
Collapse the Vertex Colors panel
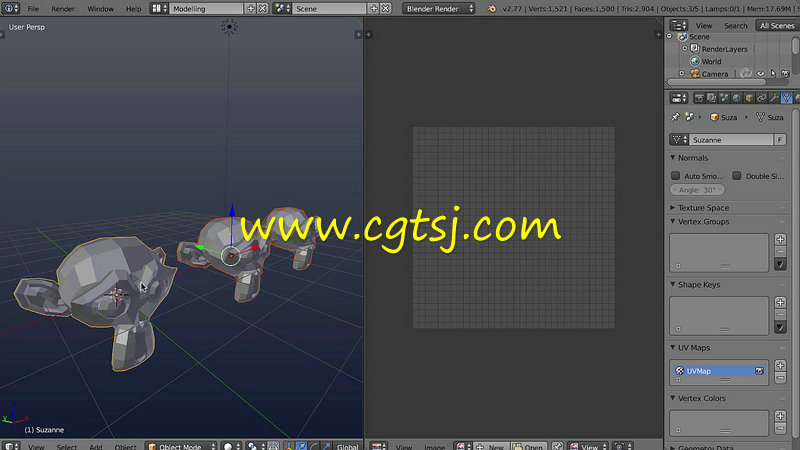click(x=672, y=398)
